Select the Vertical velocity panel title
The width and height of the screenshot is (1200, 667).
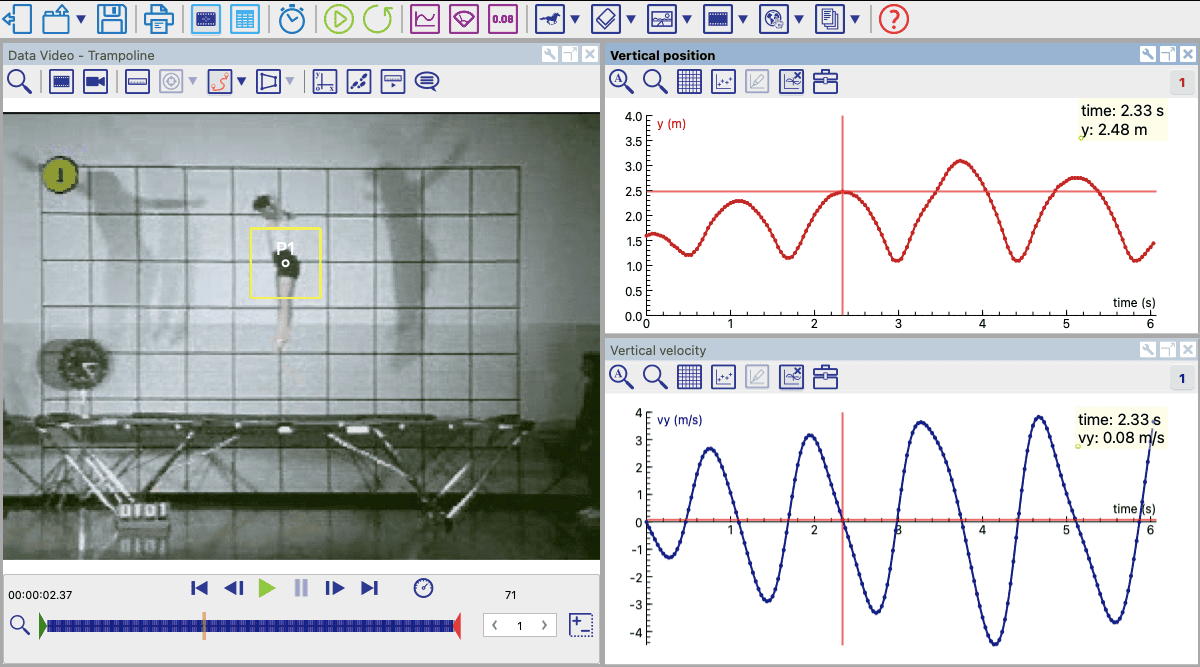[658, 350]
